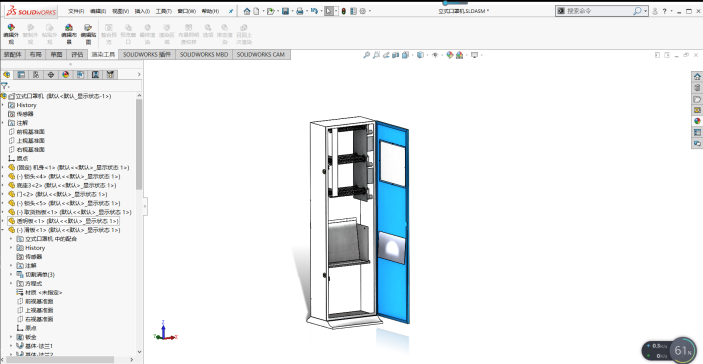Viewport: 703px width, 364px height.
Task: Click the feature tree vertical scrollbar
Action: click(139, 143)
